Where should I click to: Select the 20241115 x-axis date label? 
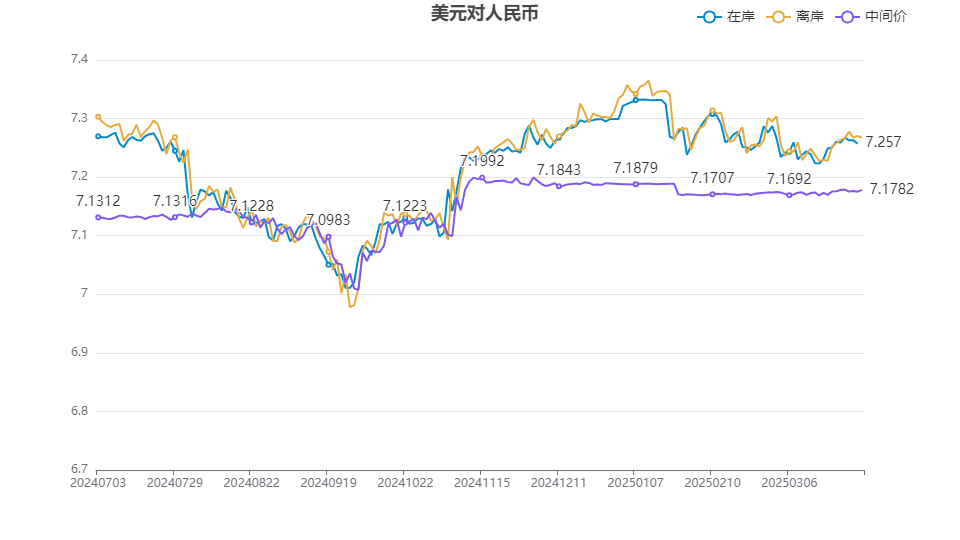(x=481, y=482)
